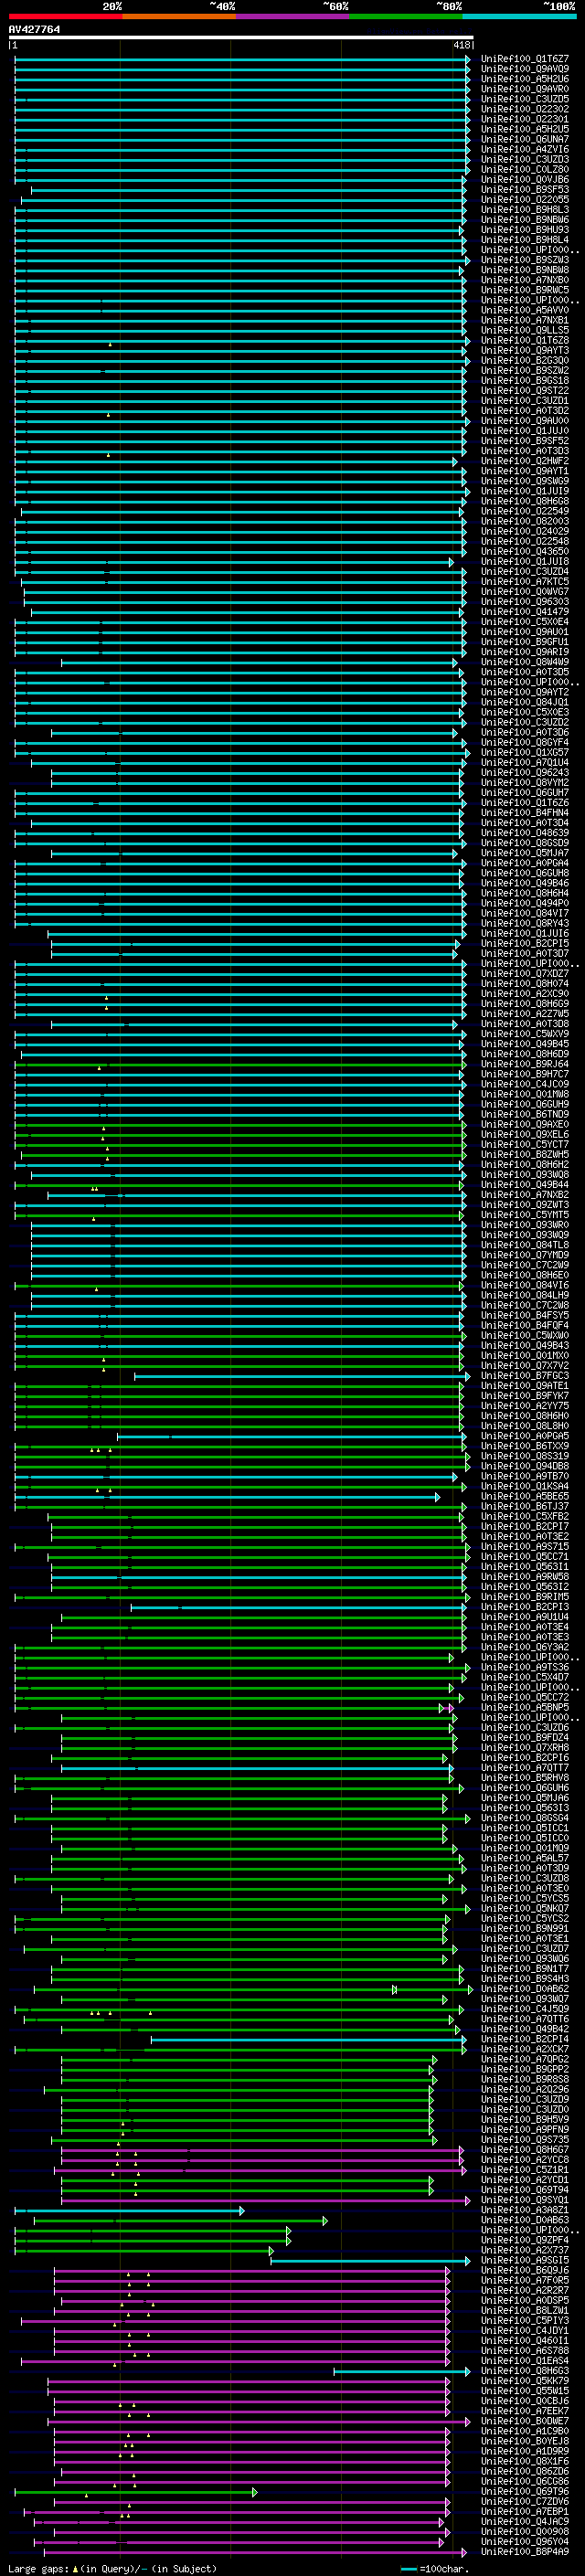Image resolution: width=585 pixels, height=2576 pixels.
Task: Click the orange ~40% identity legend segment
Action: pos(179,17)
